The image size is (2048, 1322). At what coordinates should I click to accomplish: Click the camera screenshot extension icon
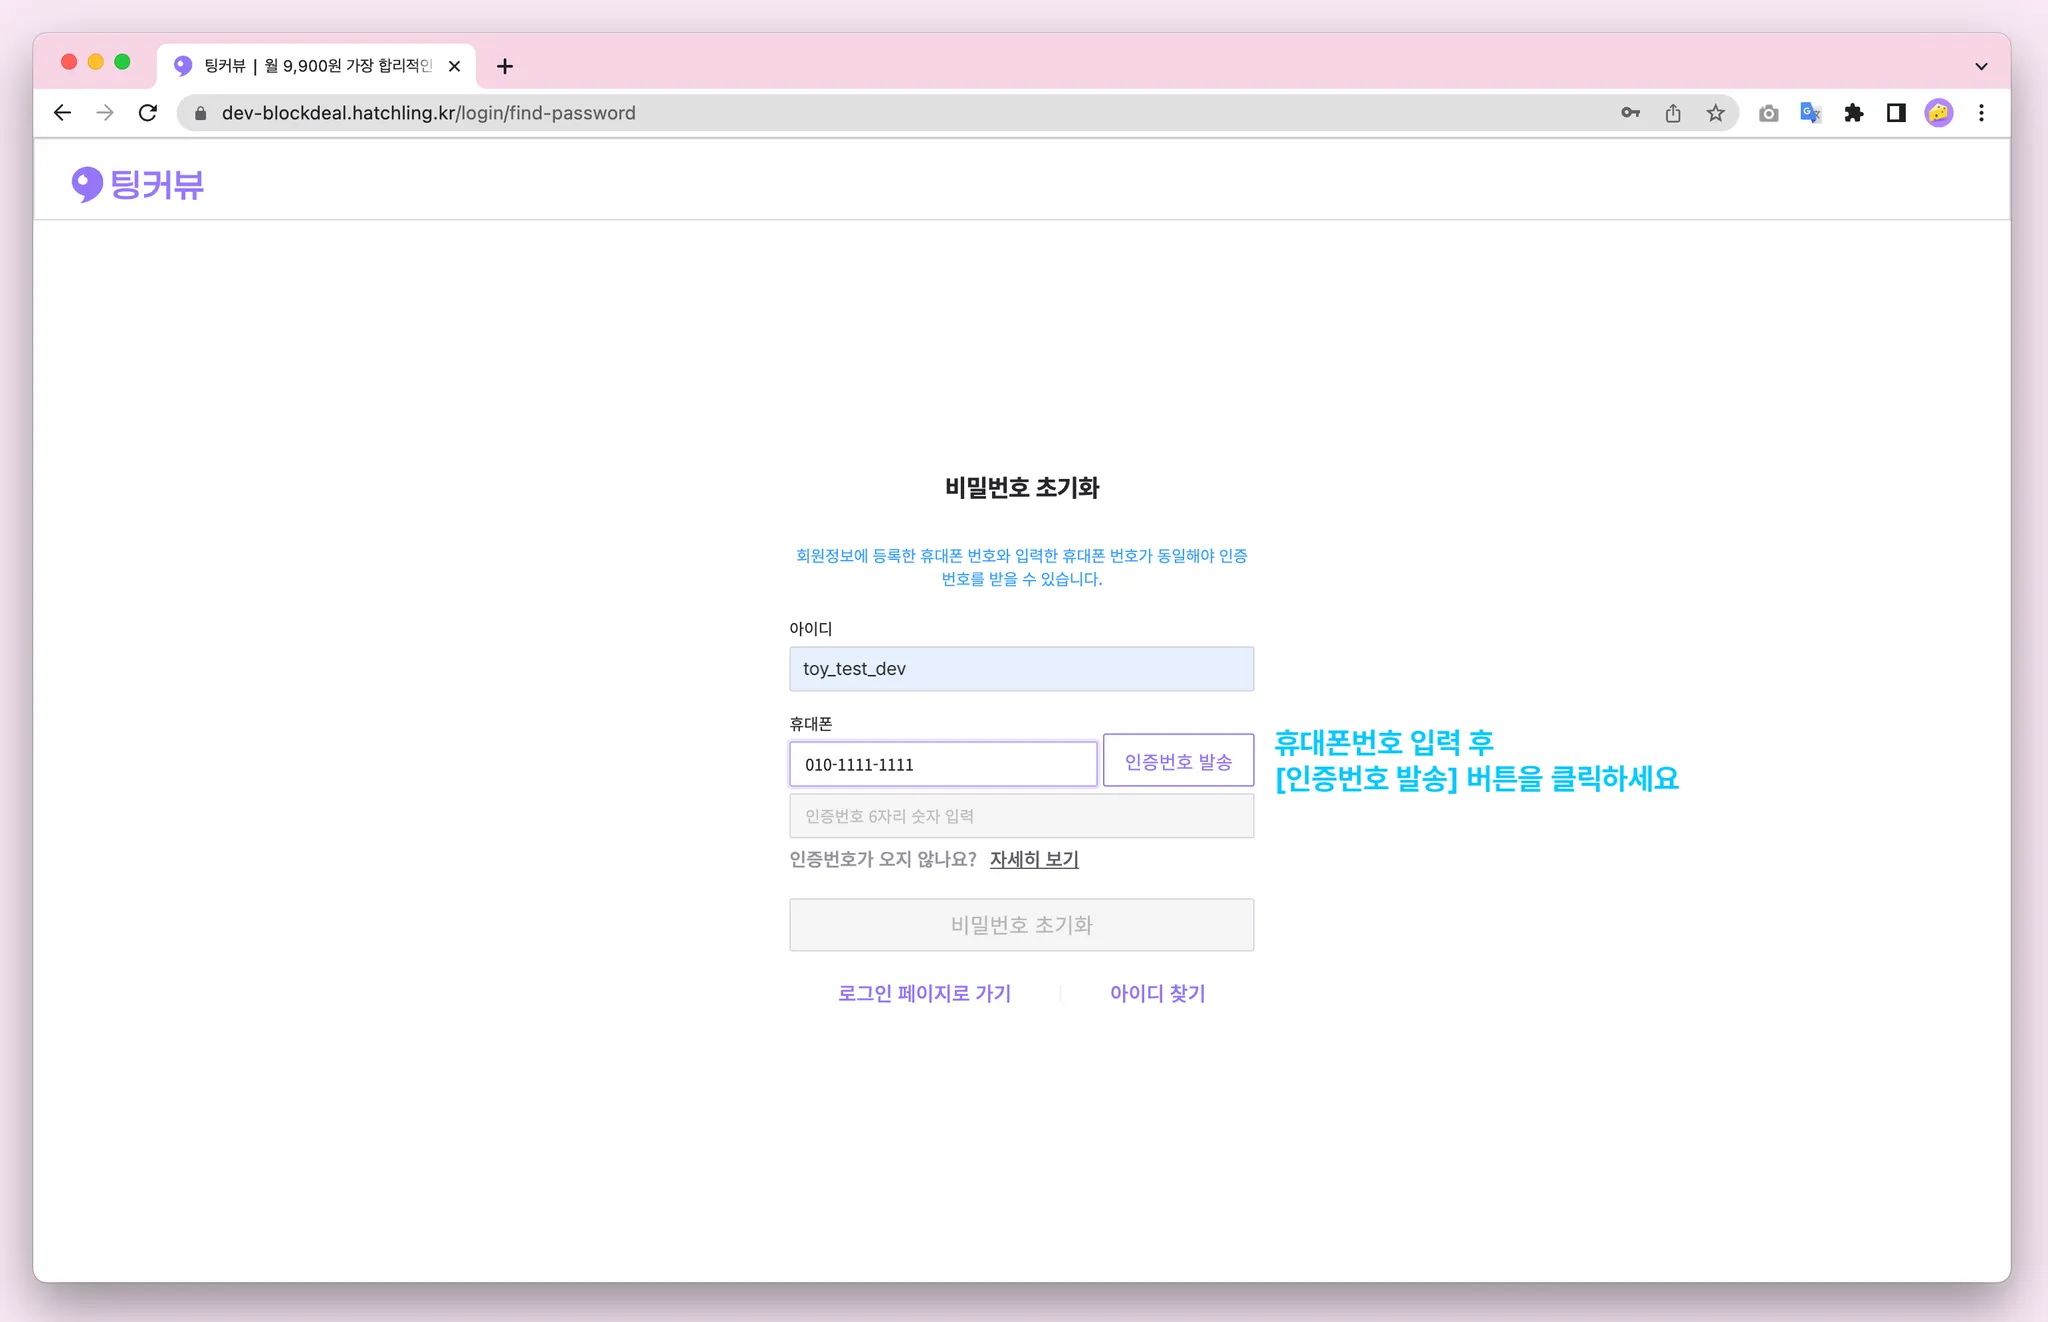click(x=1768, y=113)
